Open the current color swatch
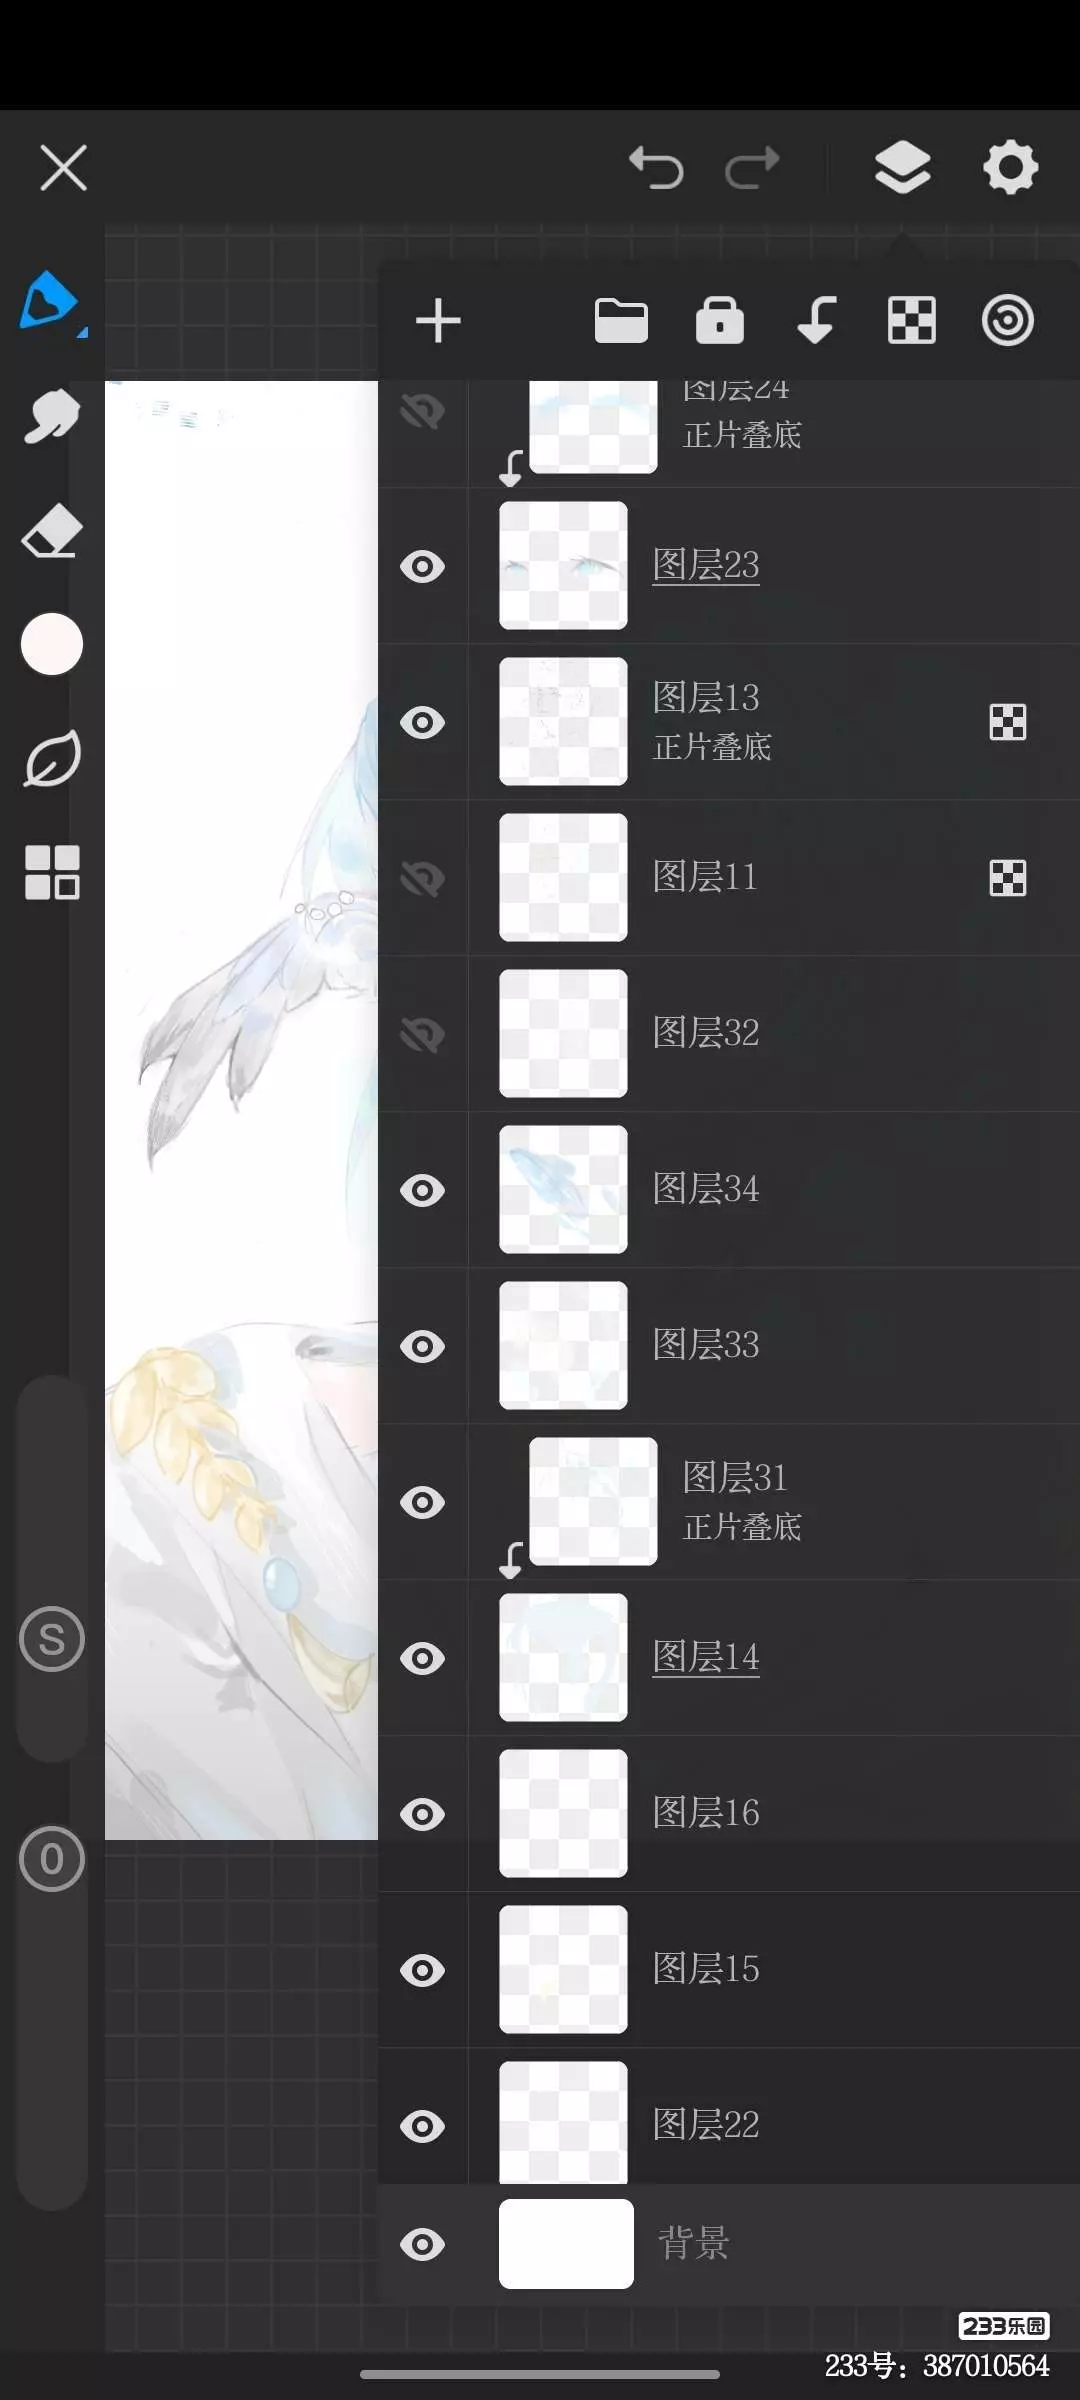The image size is (1080, 2400). pos(52,644)
